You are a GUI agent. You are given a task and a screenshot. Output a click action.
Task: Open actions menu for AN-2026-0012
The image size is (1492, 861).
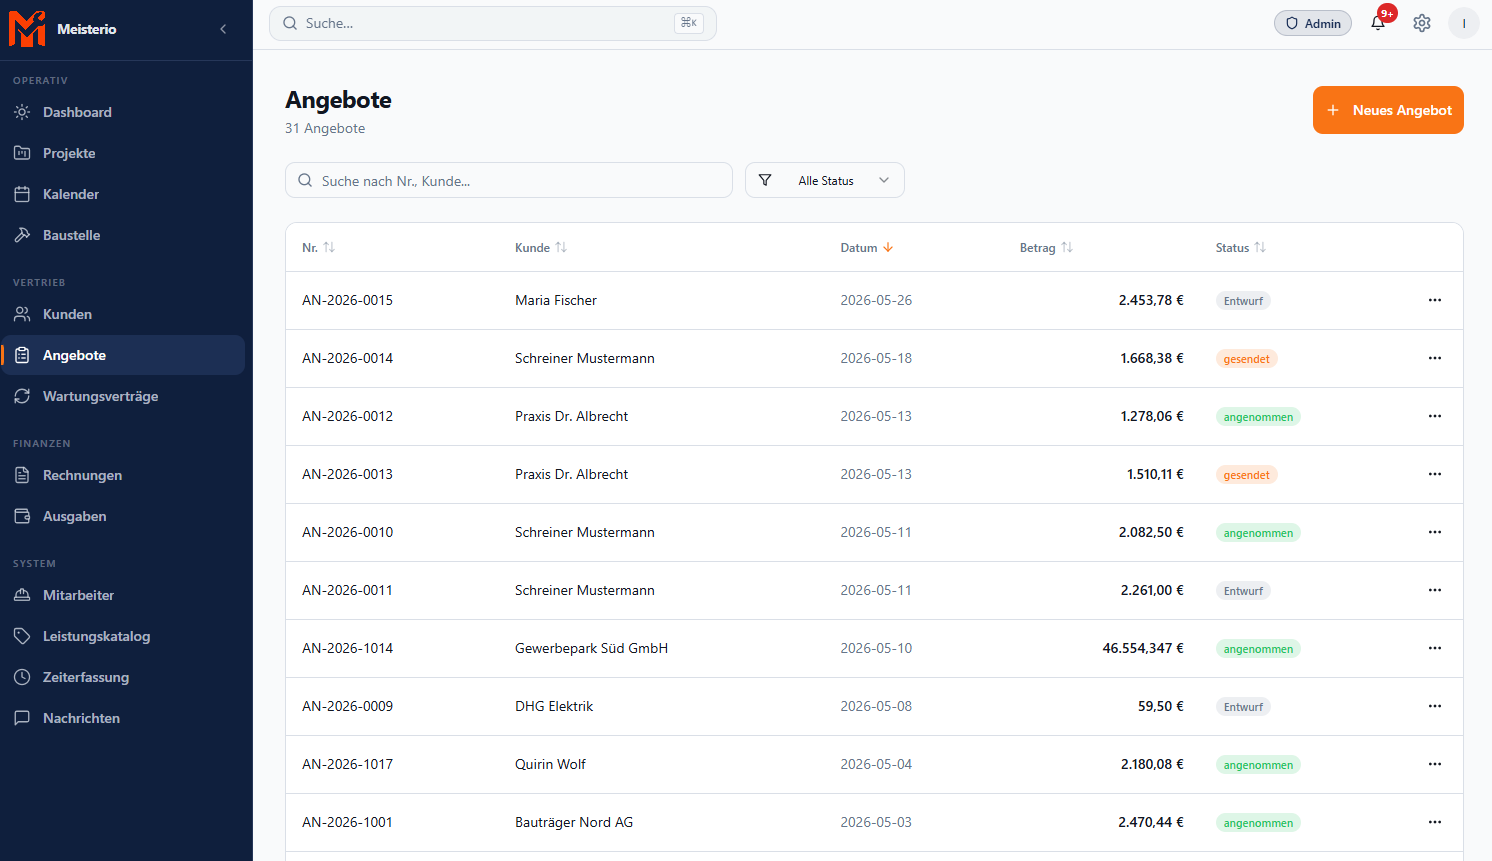click(1435, 416)
